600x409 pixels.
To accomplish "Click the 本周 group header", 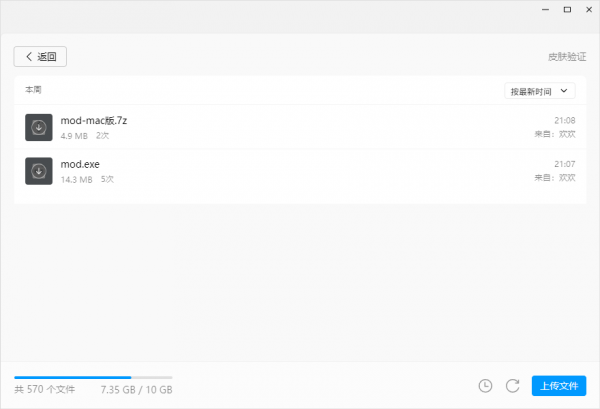I will tap(33, 90).
